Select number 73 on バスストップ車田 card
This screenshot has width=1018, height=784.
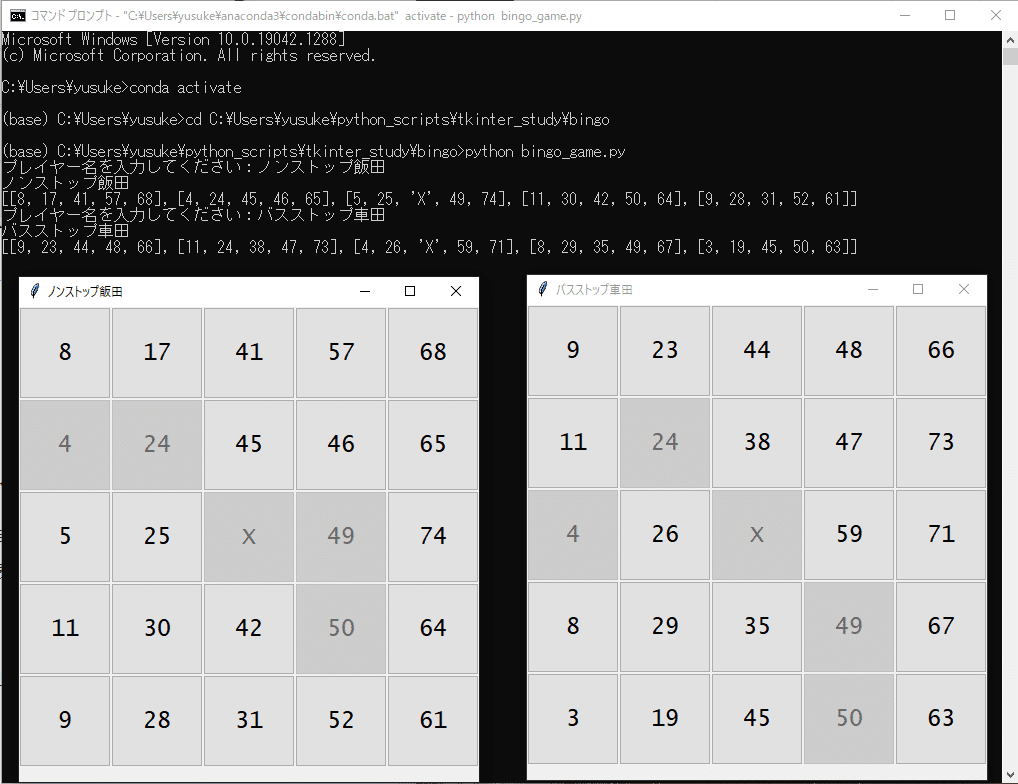(x=940, y=442)
